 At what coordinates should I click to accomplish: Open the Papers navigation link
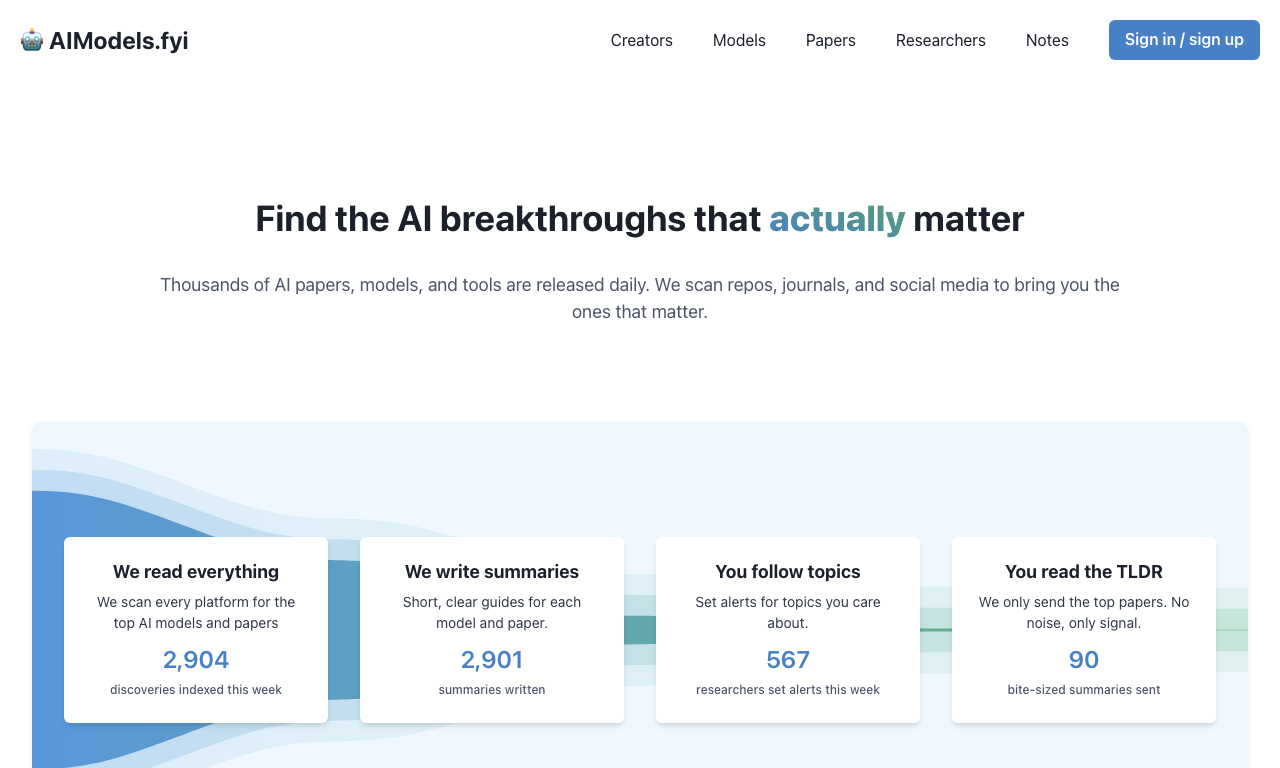pos(830,40)
